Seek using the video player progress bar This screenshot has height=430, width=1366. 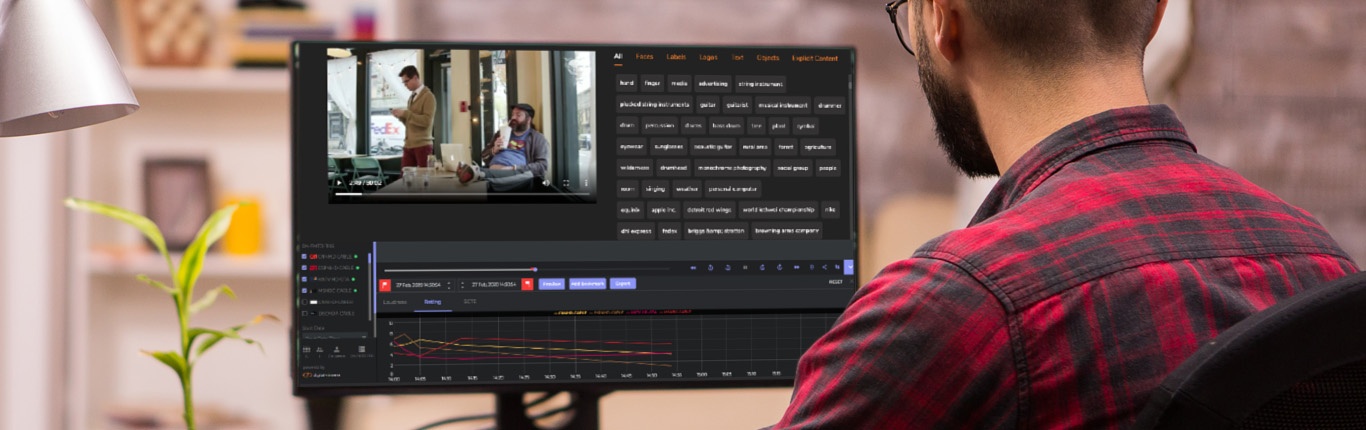[462, 194]
